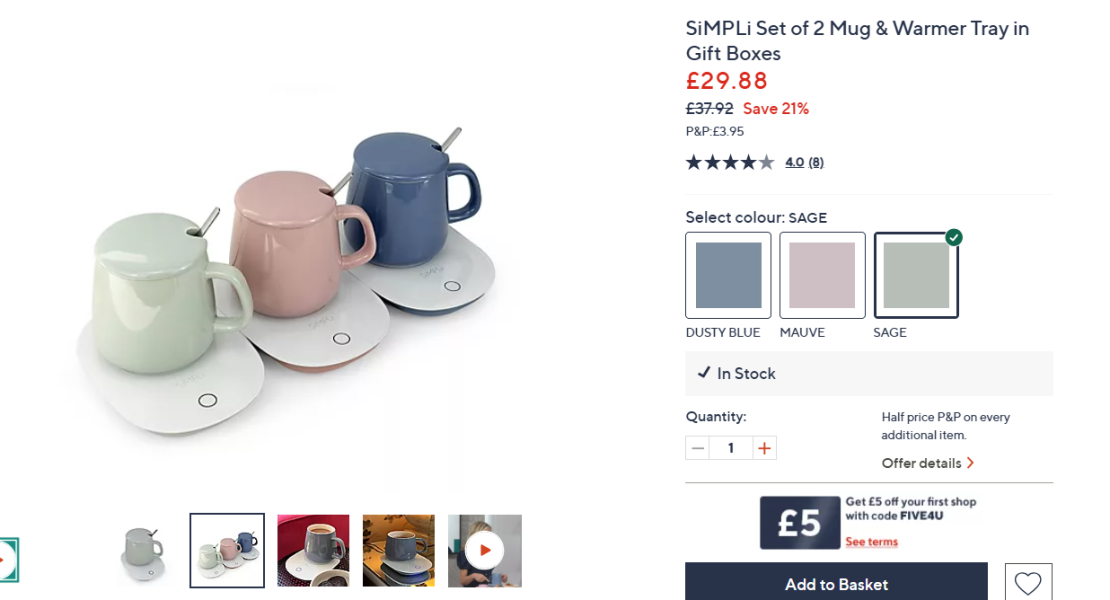Select the Mauve colour swatch

[823, 275]
